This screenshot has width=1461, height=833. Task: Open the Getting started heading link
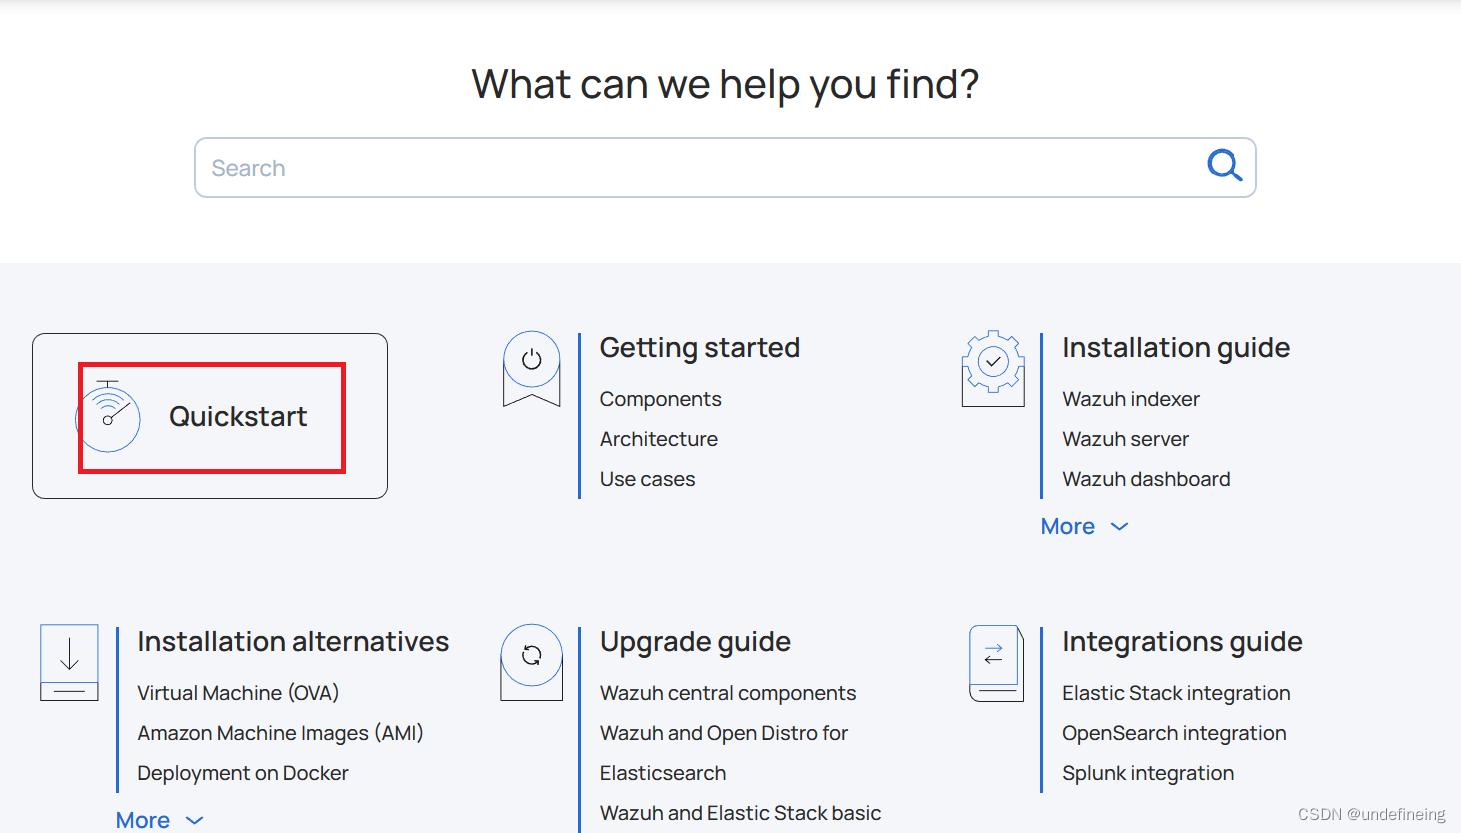[700, 347]
